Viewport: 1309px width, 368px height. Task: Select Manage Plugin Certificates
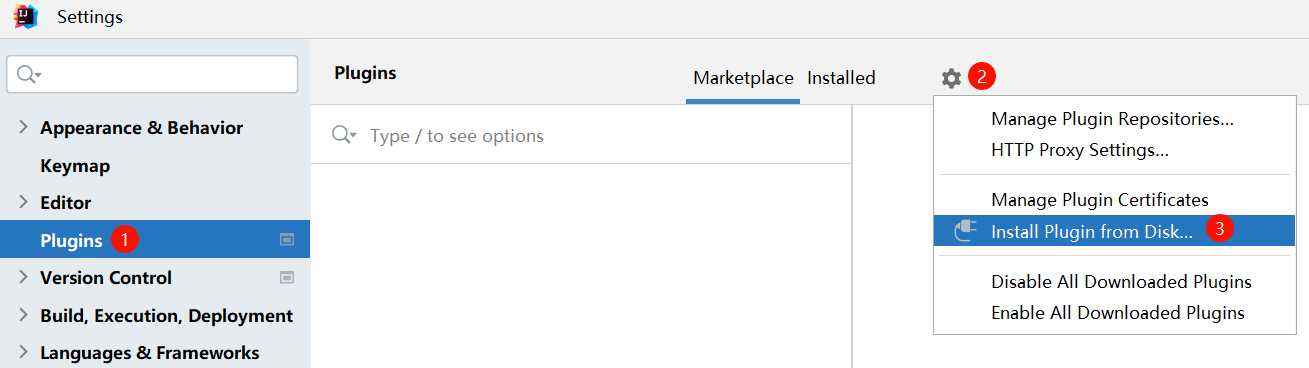(1100, 200)
